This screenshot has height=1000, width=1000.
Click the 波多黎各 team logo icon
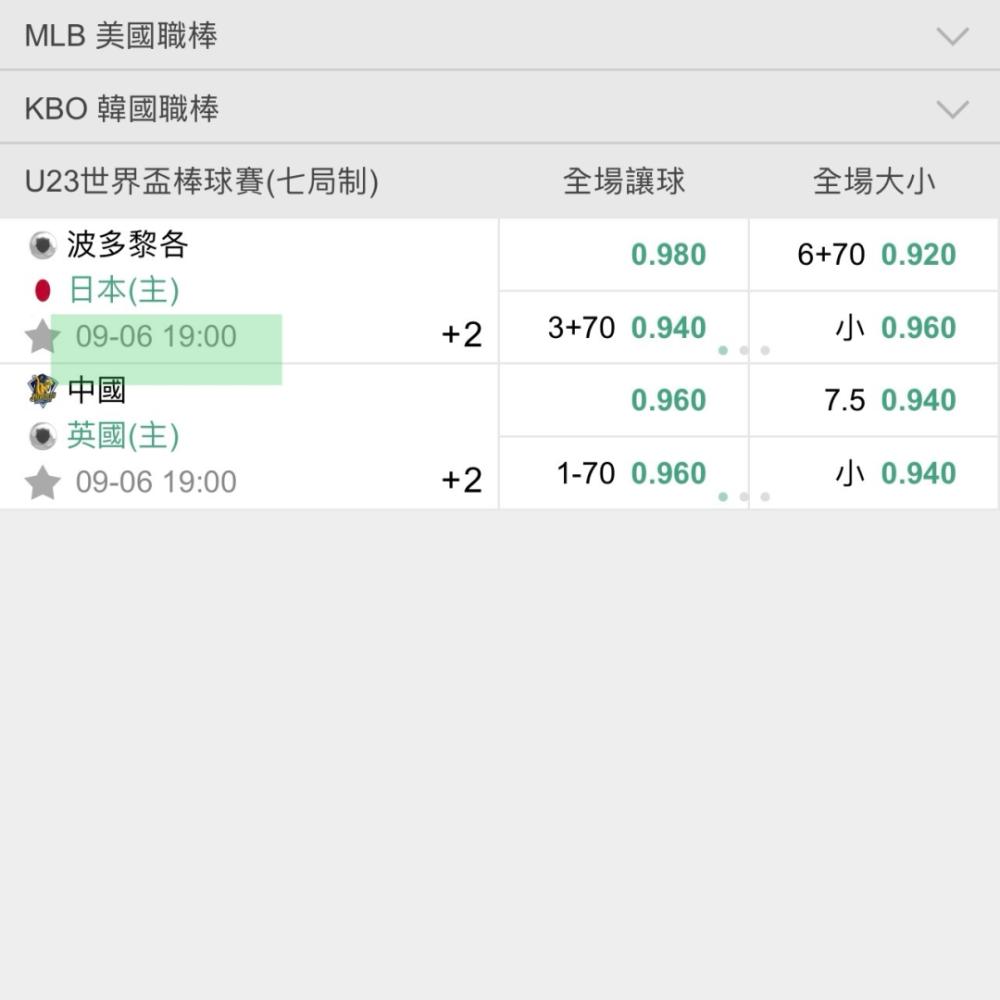(x=42, y=246)
